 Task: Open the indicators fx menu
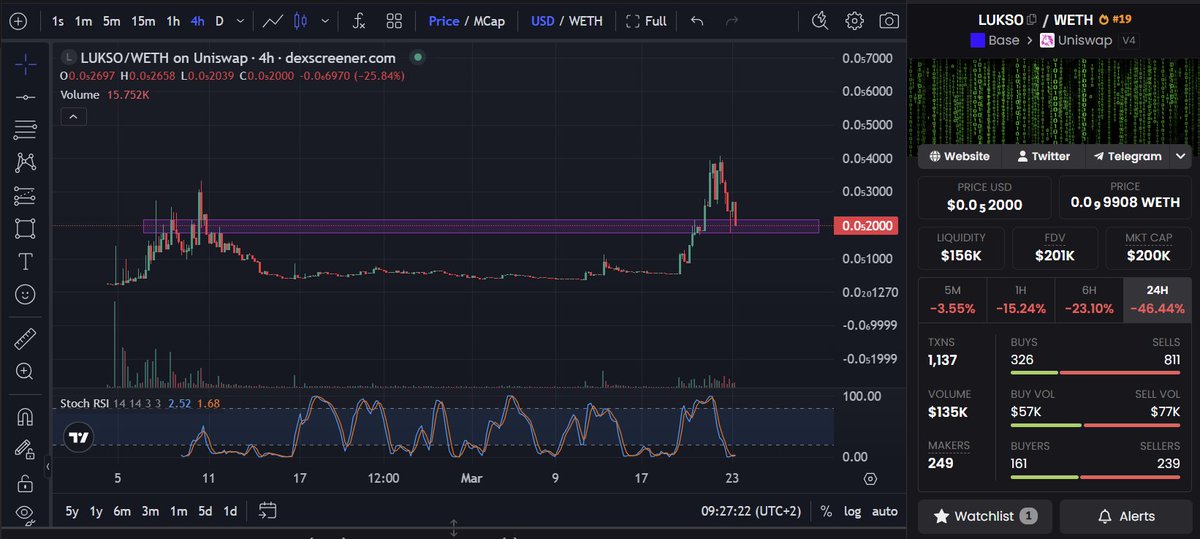pyautogui.click(x=358, y=20)
